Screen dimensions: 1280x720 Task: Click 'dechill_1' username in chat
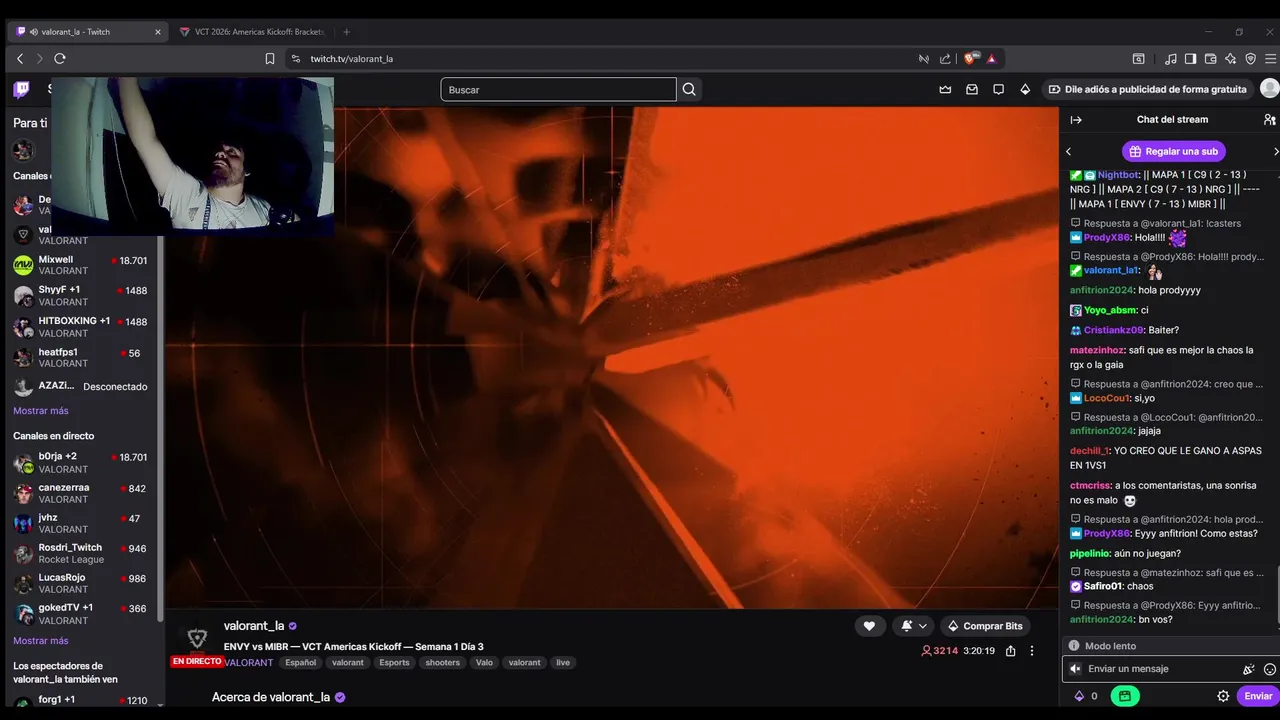coord(1089,451)
